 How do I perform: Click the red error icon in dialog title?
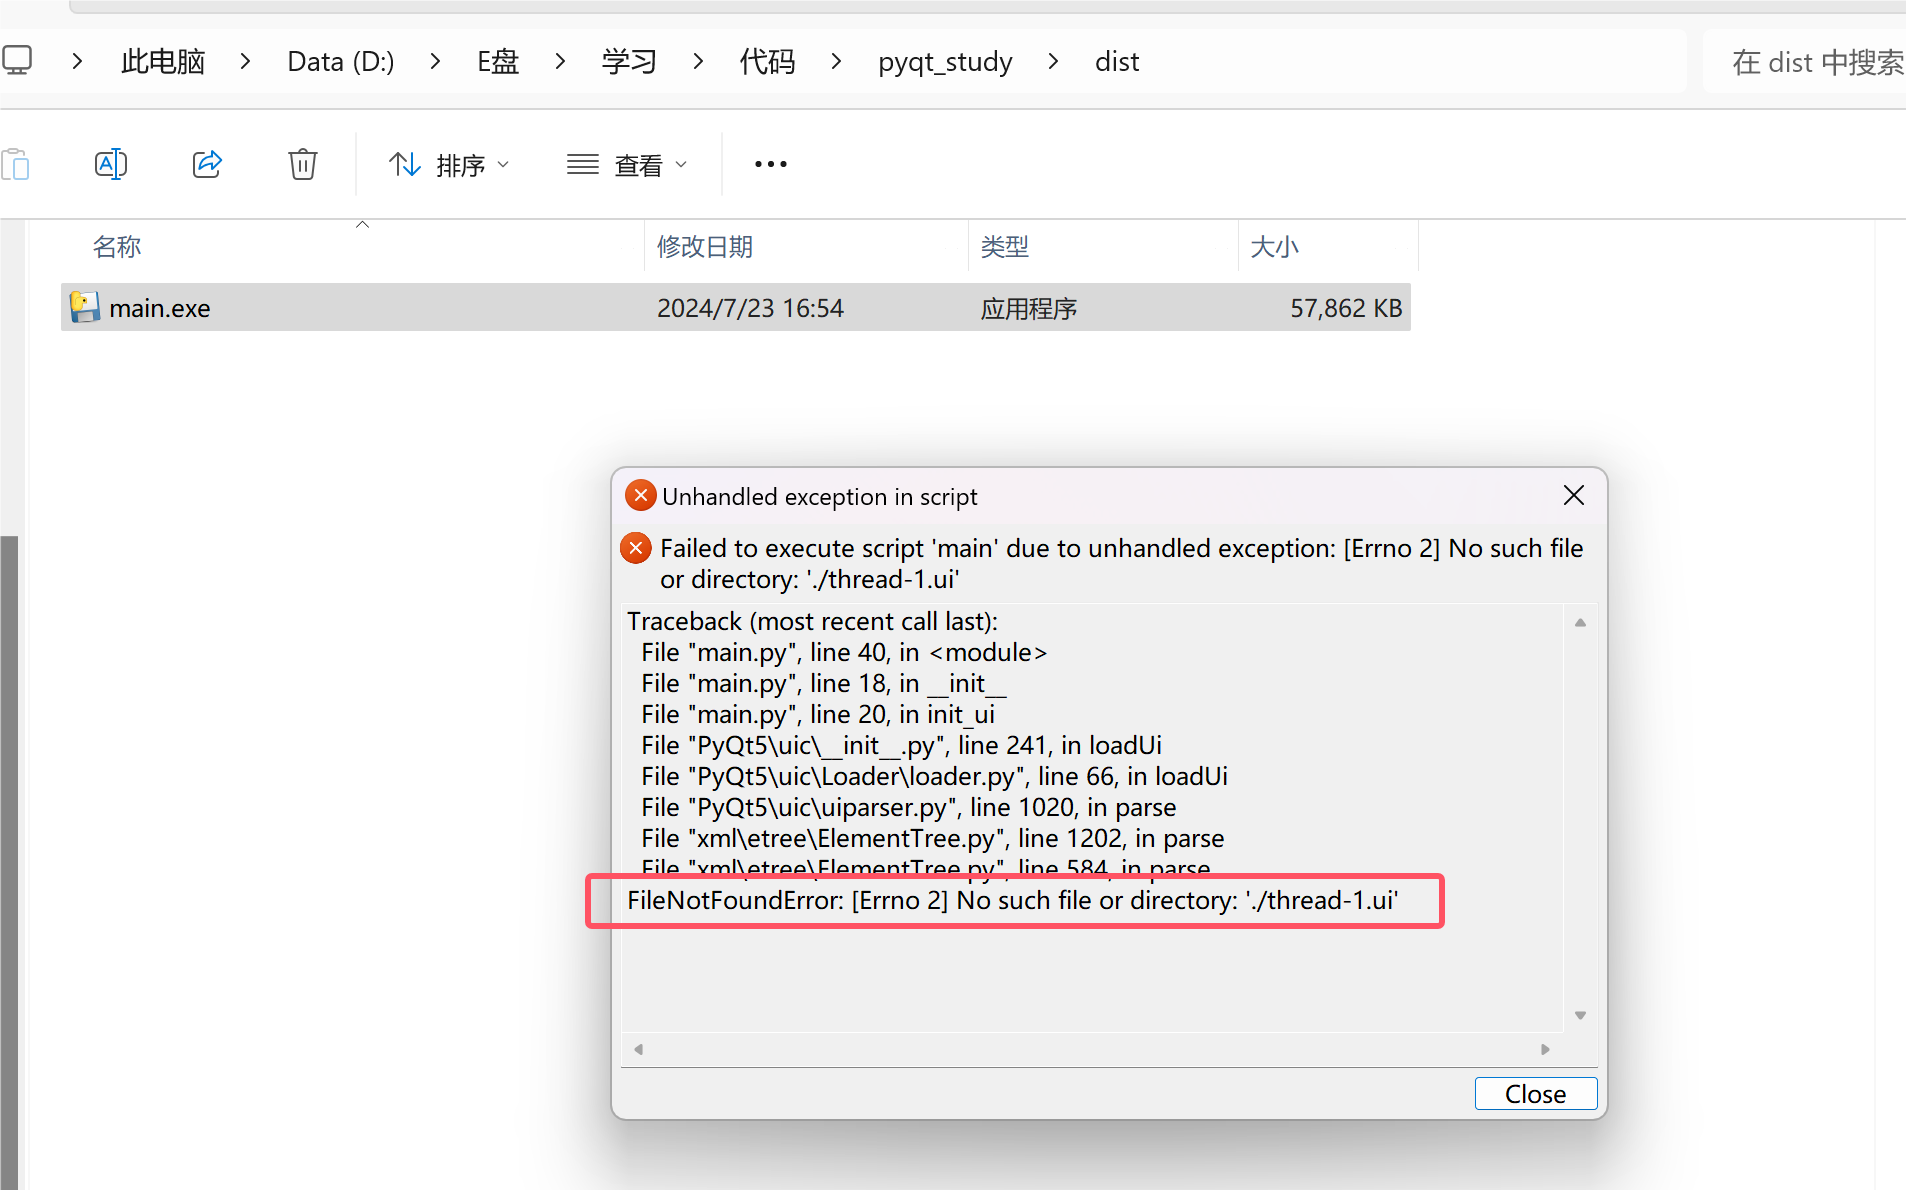640,495
